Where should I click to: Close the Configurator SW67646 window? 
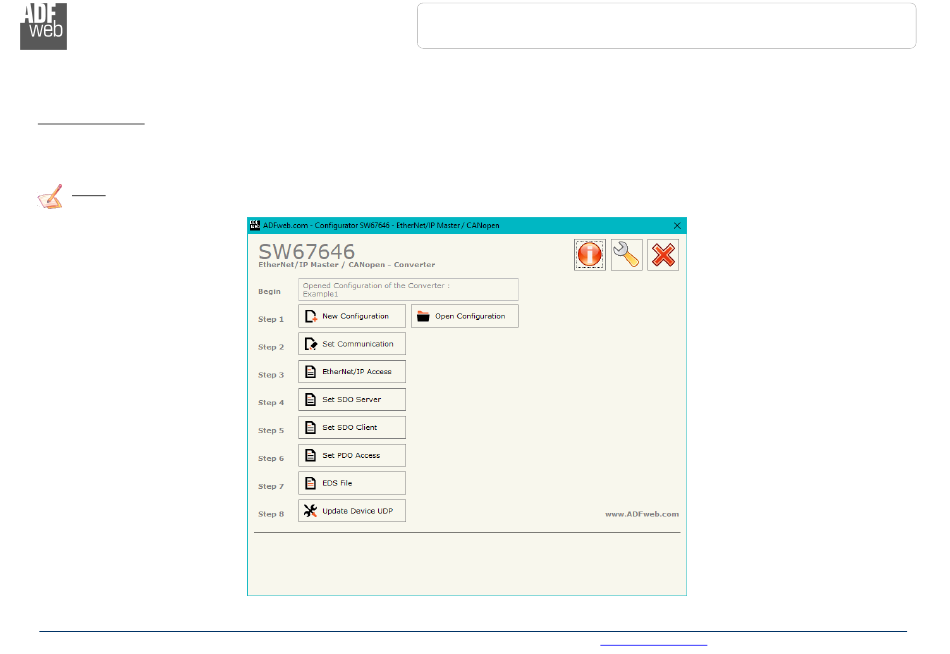(x=677, y=225)
